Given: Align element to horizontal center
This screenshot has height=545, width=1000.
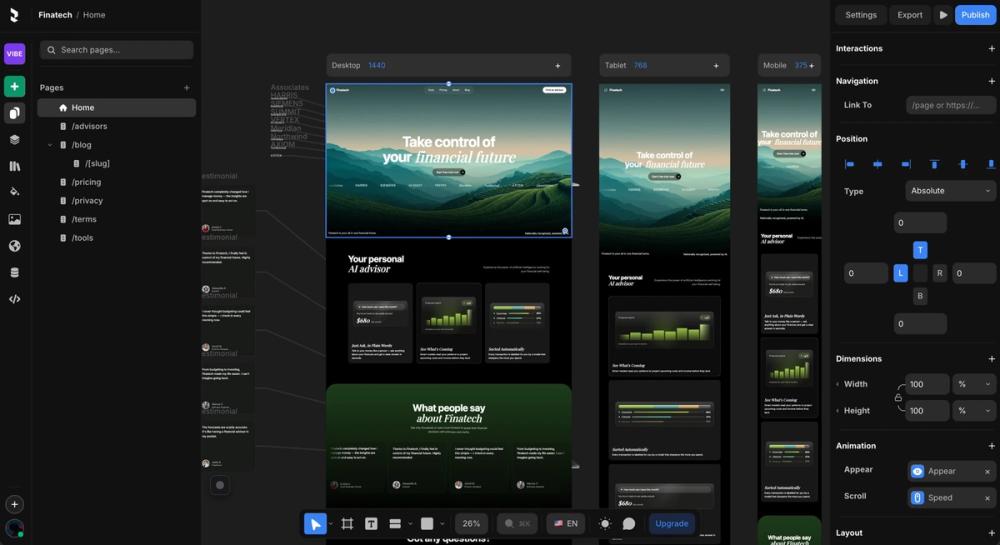Looking at the screenshot, I should point(878,164).
